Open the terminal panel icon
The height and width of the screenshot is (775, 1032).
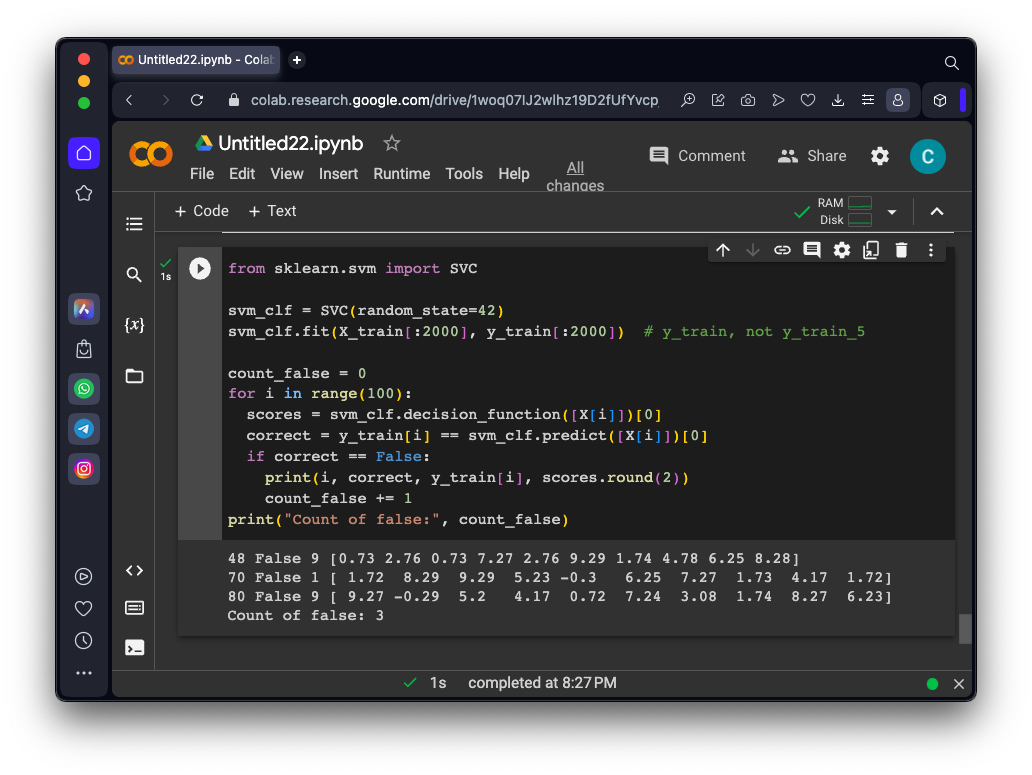(x=134, y=647)
